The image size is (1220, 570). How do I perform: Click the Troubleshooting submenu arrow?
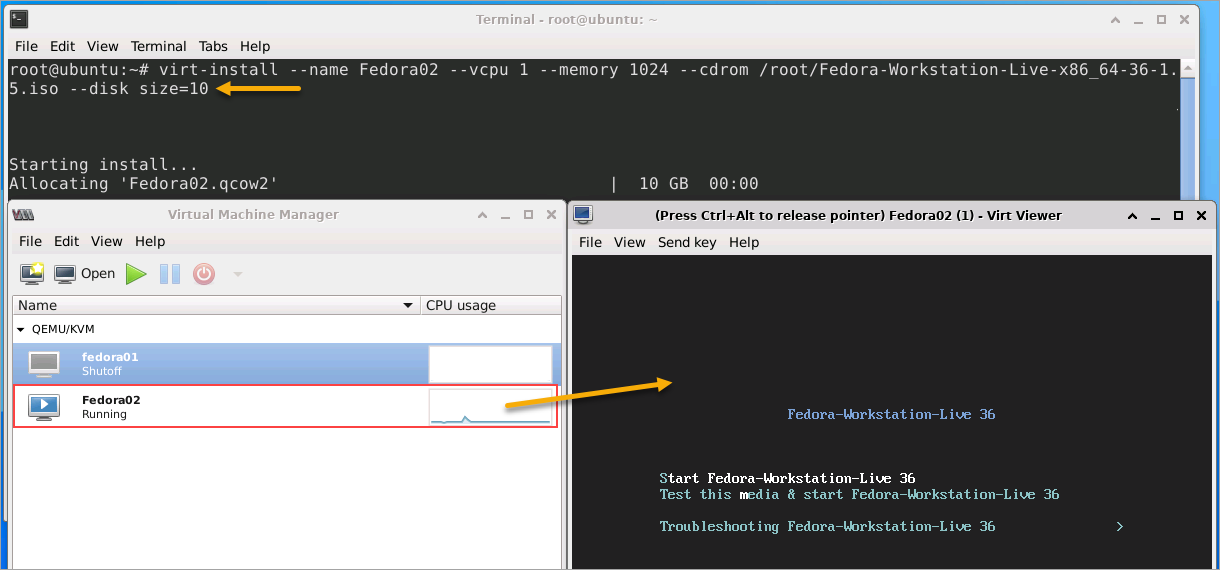coord(1120,526)
